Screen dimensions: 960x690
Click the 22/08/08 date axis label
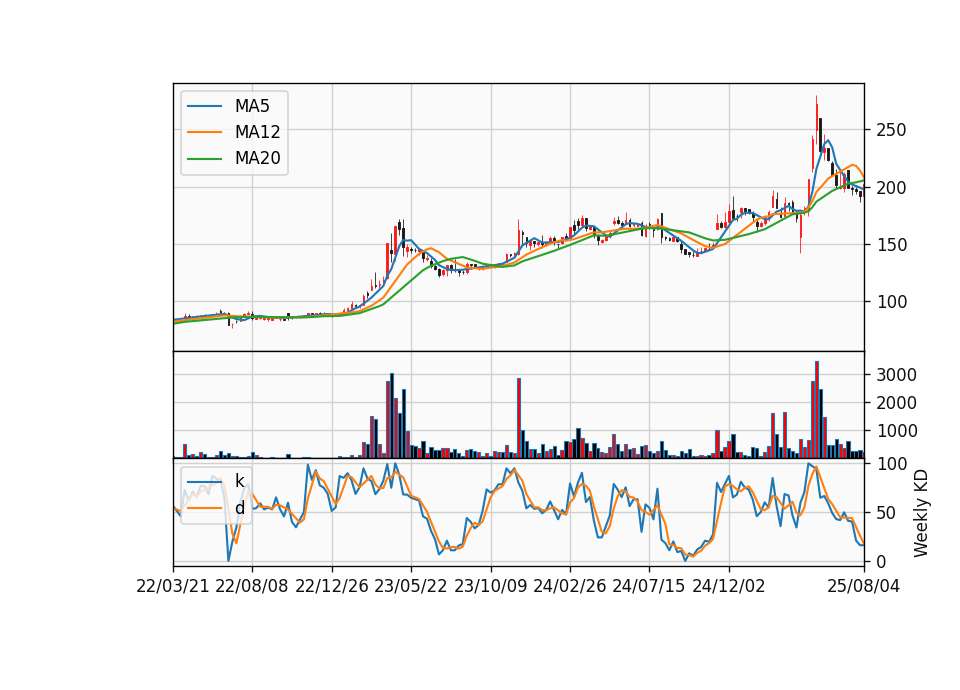pyautogui.click(x=252, y=586)
